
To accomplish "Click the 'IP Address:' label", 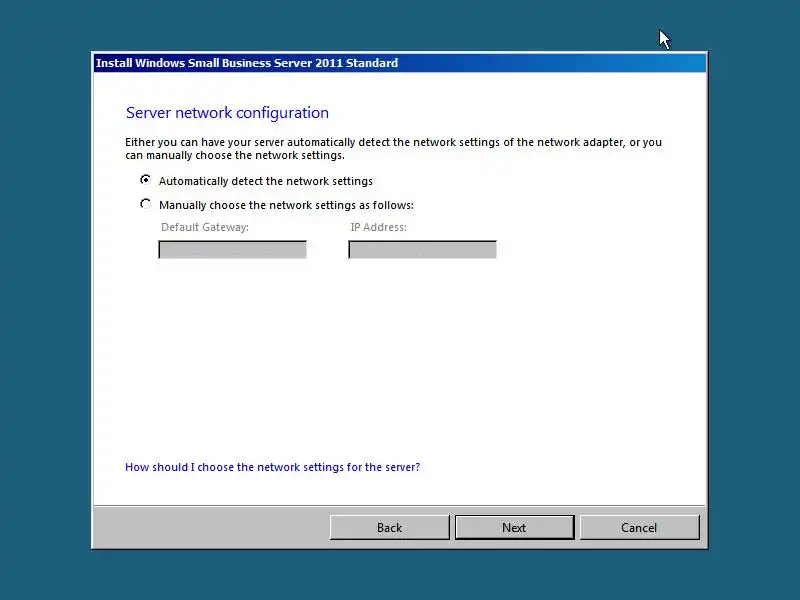I will (x=378, y=227).
